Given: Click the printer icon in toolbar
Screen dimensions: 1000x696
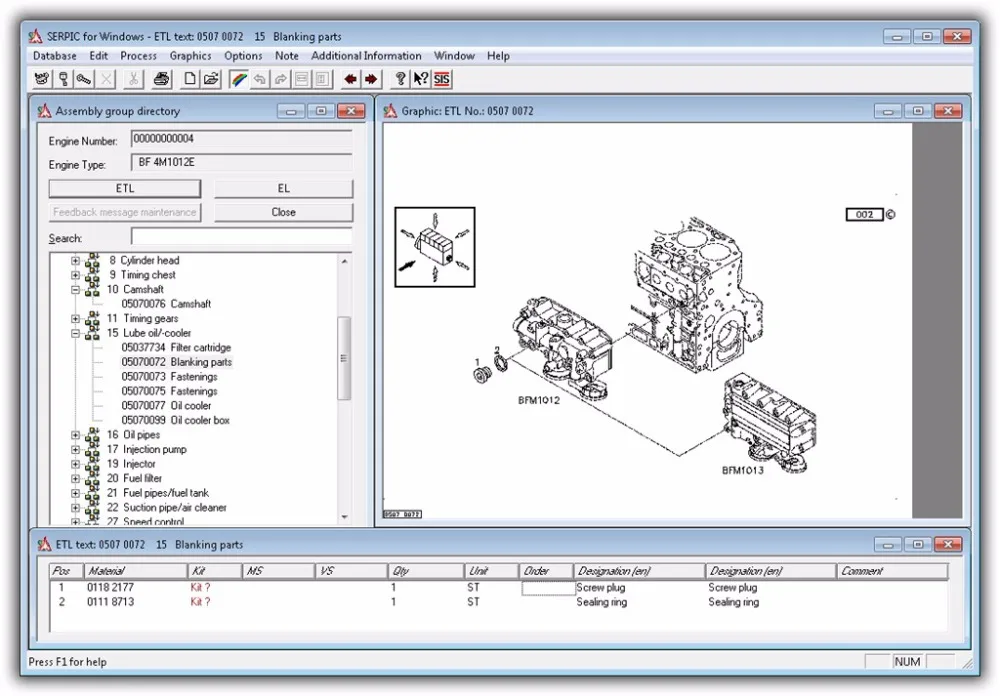Looking at the screenshot, I should (161, 79).
